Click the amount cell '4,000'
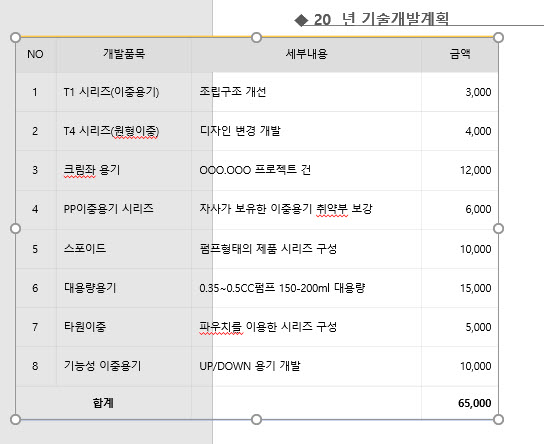 tap(460, 131)
